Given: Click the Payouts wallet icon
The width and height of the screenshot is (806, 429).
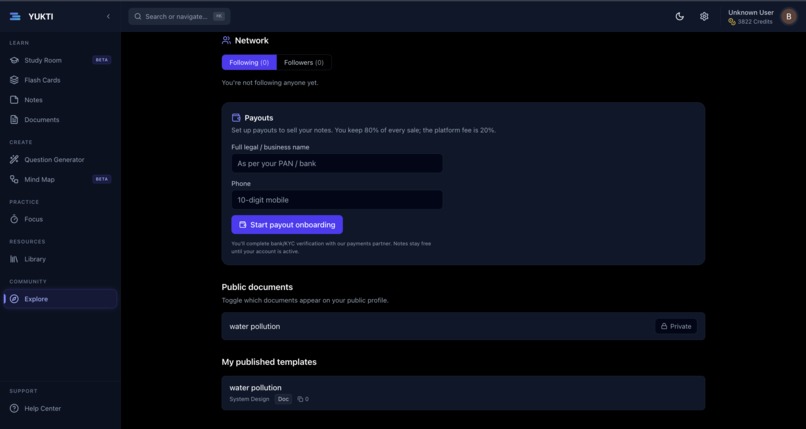Looking at the screenshot, I should 236,118.
